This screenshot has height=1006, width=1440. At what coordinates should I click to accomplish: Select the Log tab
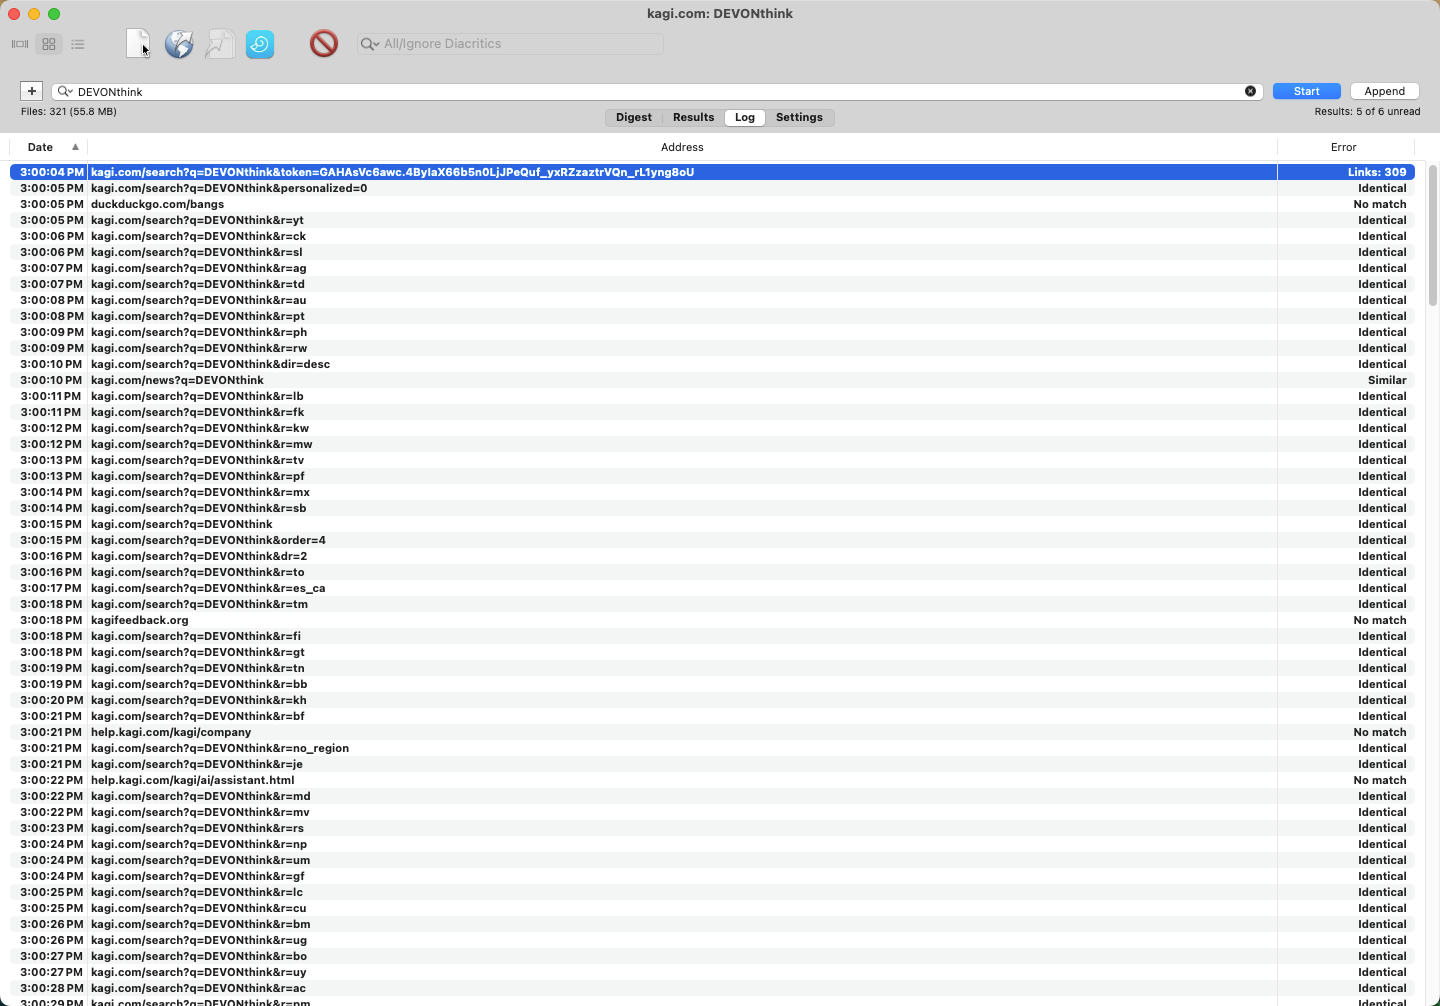[745, 117]
